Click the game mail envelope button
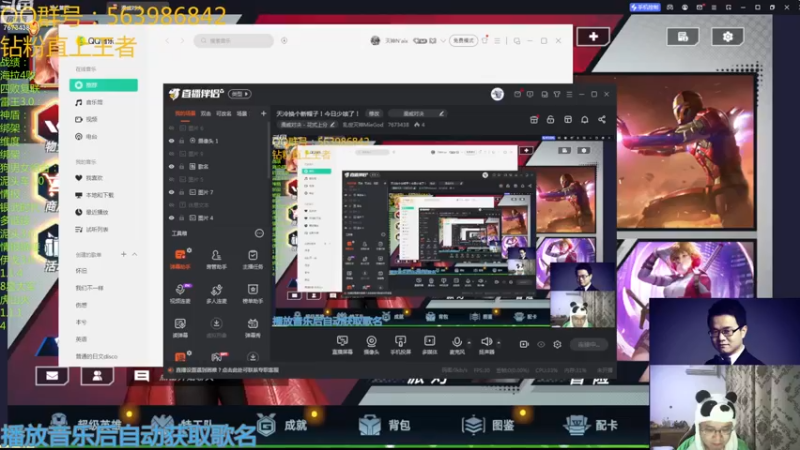Image resolution: width=800 pixels, height=450 pixels. coord(52,376)
